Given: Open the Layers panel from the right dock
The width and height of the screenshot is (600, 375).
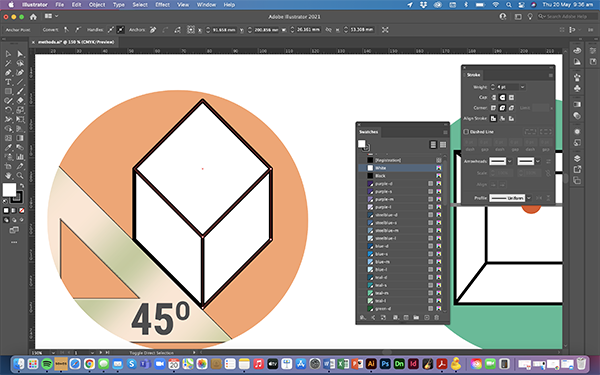Looking at the screenshot, I should [577, 158].
